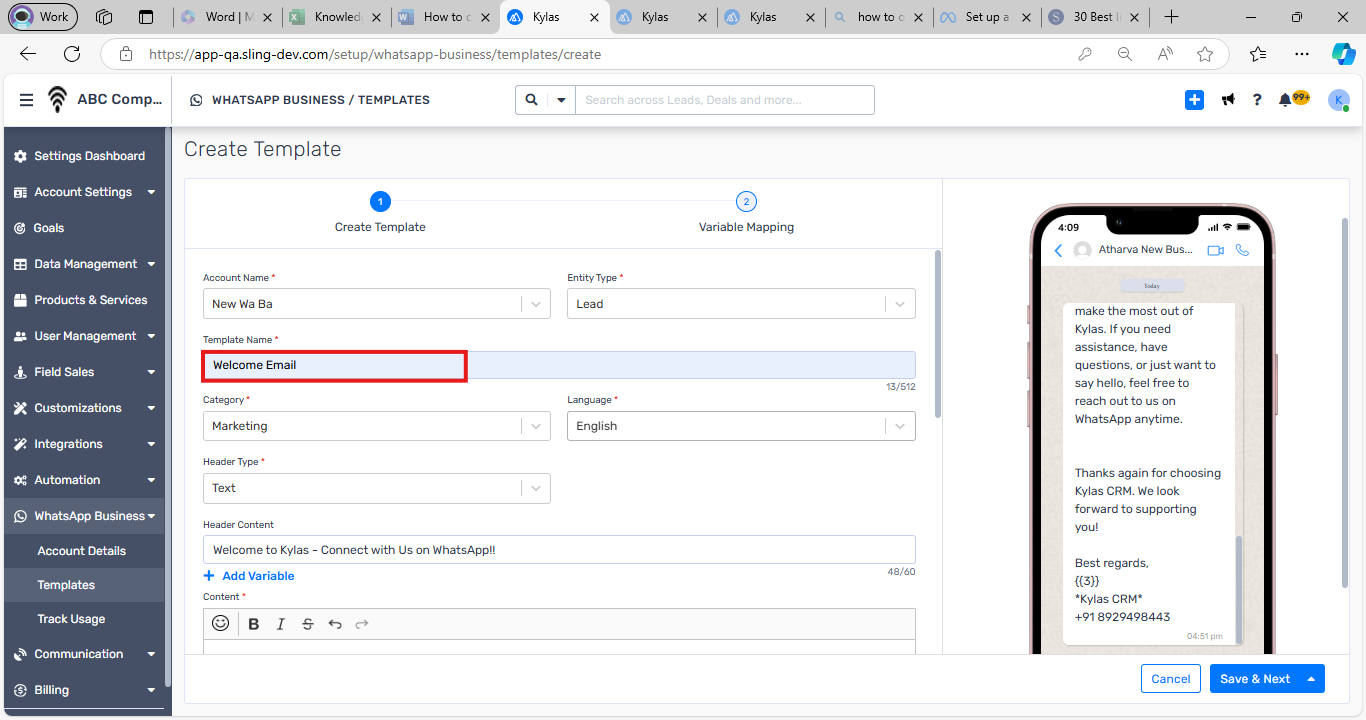Go back in the browser
Image resolution: width=1366 pixels, height=720 pixels.
pyautogui.click(x=28, y=54)
